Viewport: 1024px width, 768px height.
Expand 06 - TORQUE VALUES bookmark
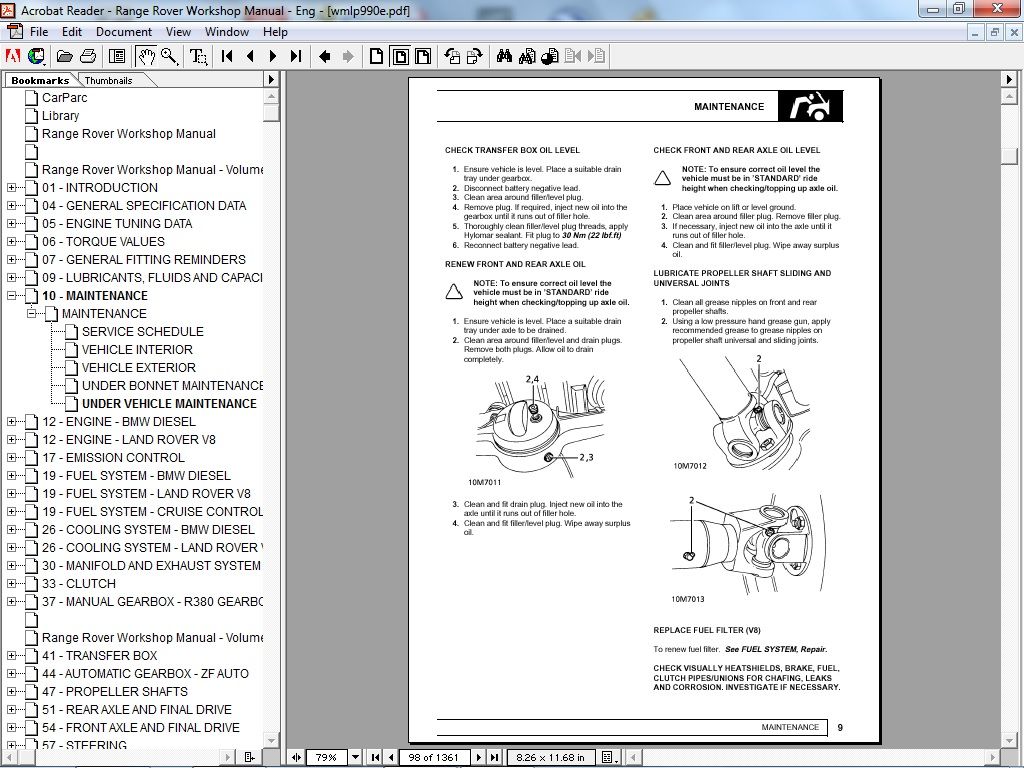pos(11,242)
